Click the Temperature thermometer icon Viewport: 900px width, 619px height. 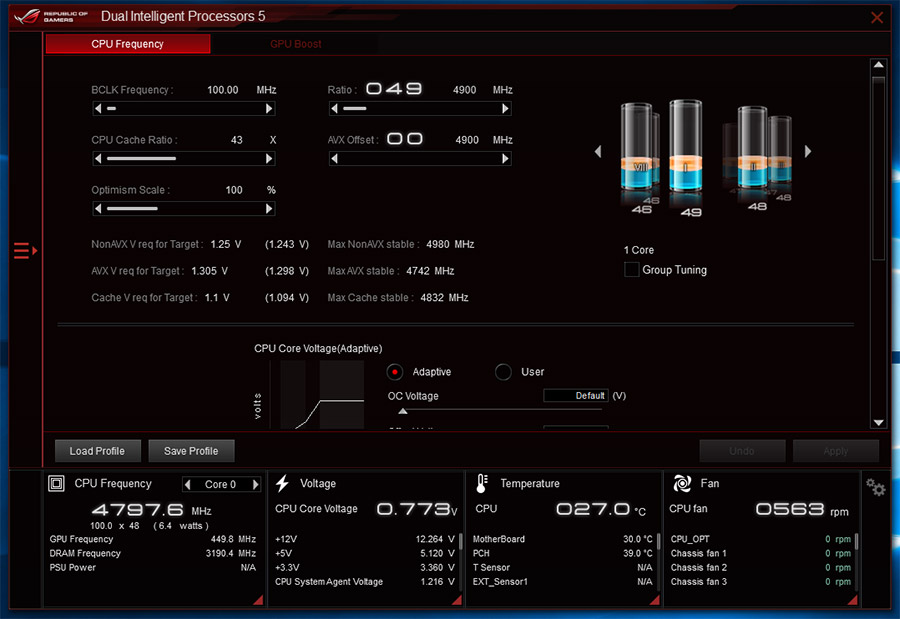[x=482, y=483]
